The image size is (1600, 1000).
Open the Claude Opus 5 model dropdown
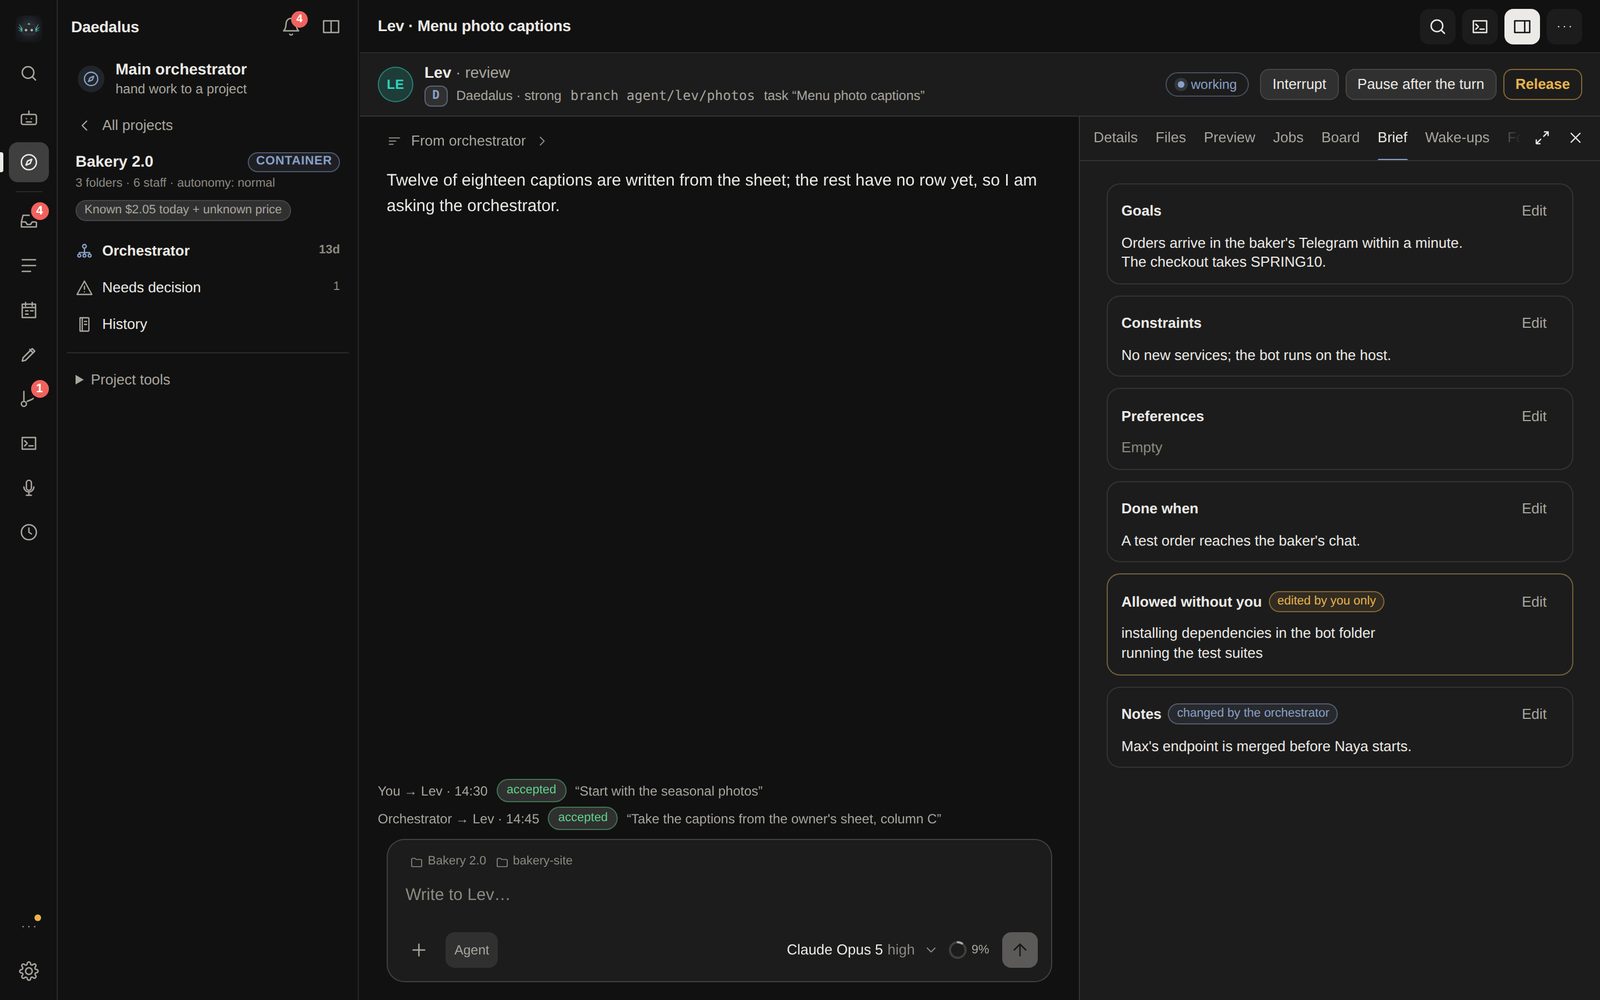pos(861,950)
